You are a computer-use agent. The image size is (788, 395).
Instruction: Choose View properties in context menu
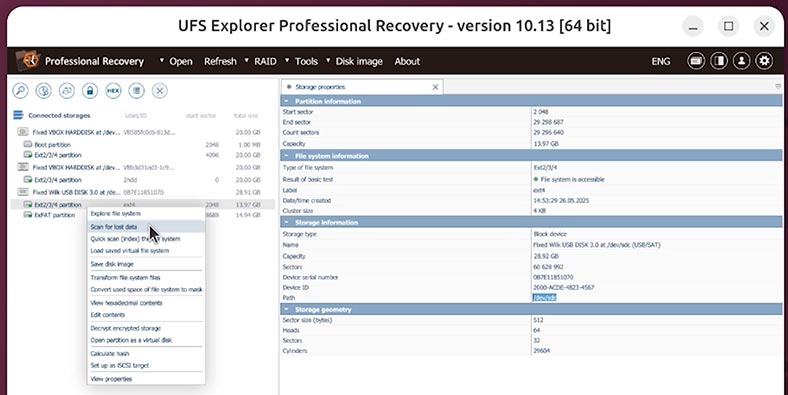[x=146, y=379]
